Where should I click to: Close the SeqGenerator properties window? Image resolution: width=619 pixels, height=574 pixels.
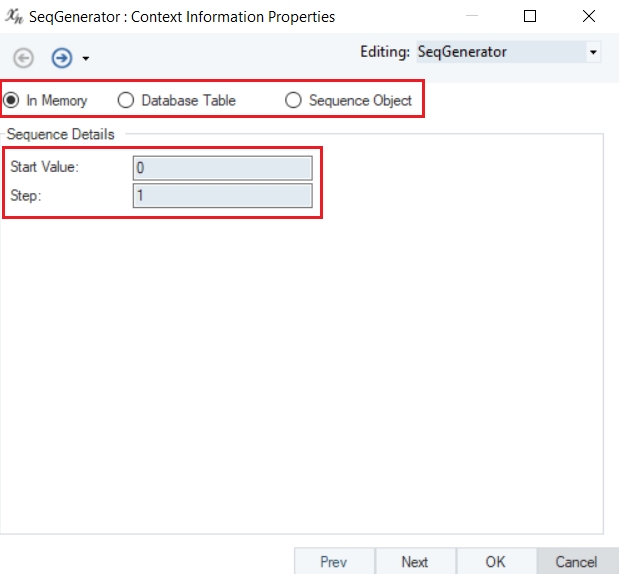point(587,16)
